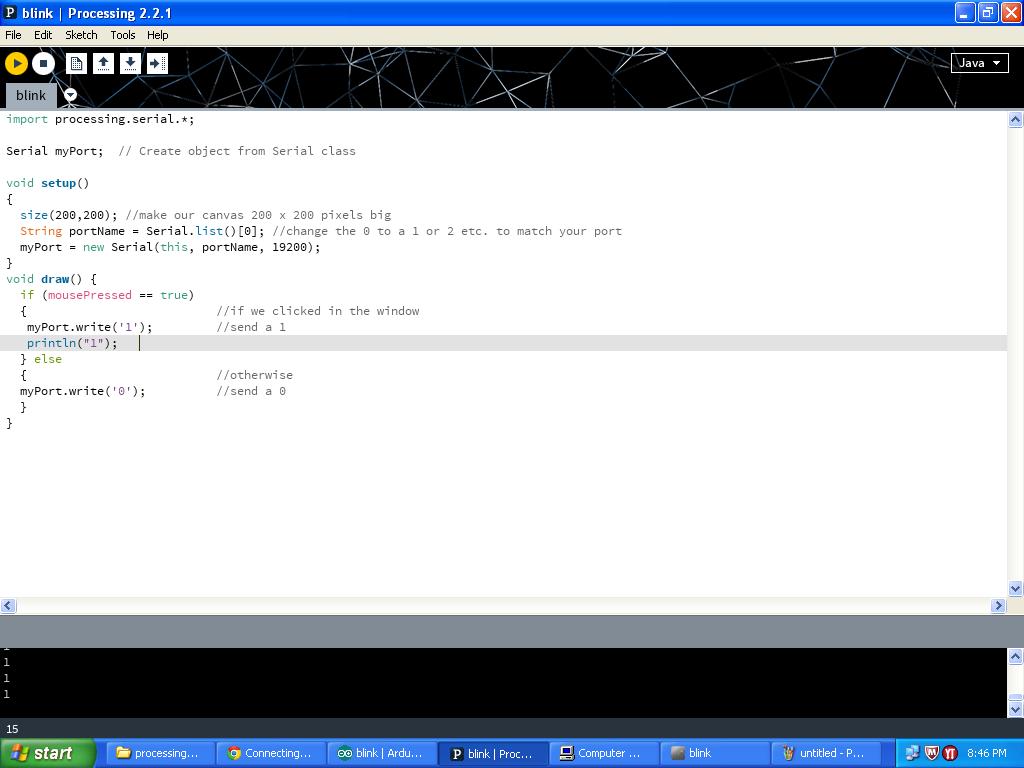Open the Sketch menu
Image resolution: width=1024 pixels, height=768 pixels.
click(x=81, y=35)
